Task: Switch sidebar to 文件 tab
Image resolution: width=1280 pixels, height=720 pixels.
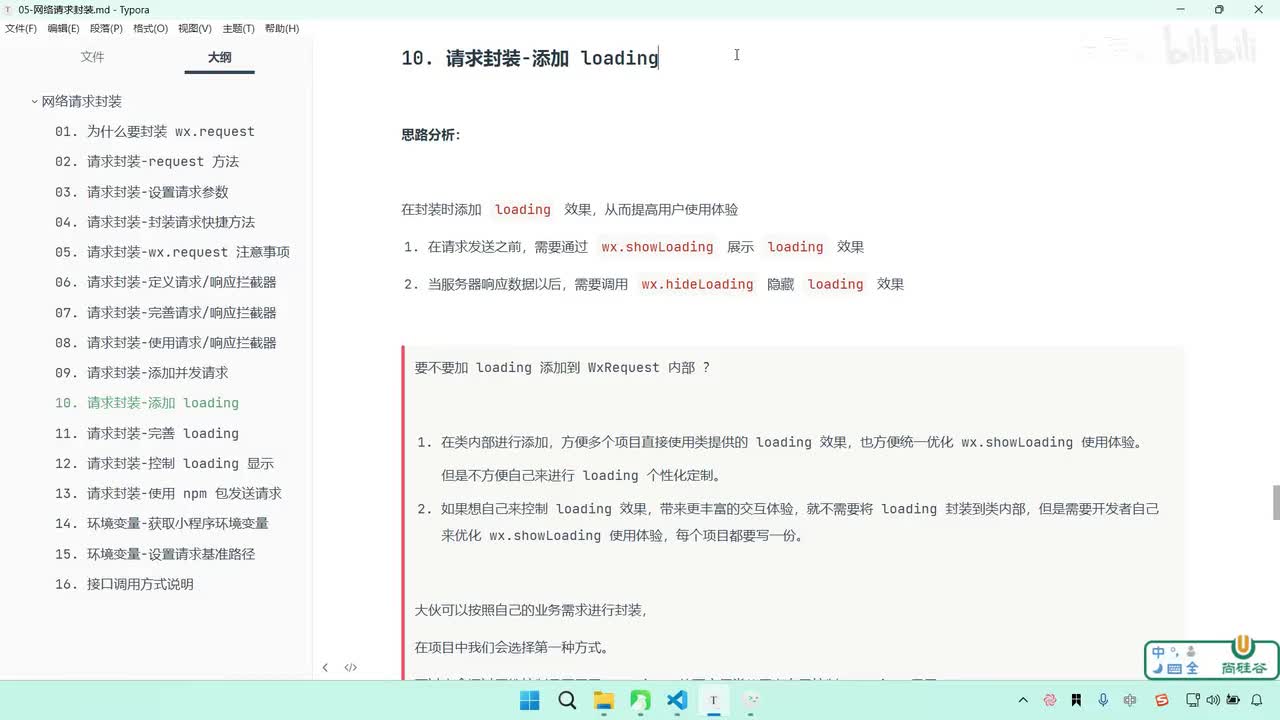Action: coord(92,57)
